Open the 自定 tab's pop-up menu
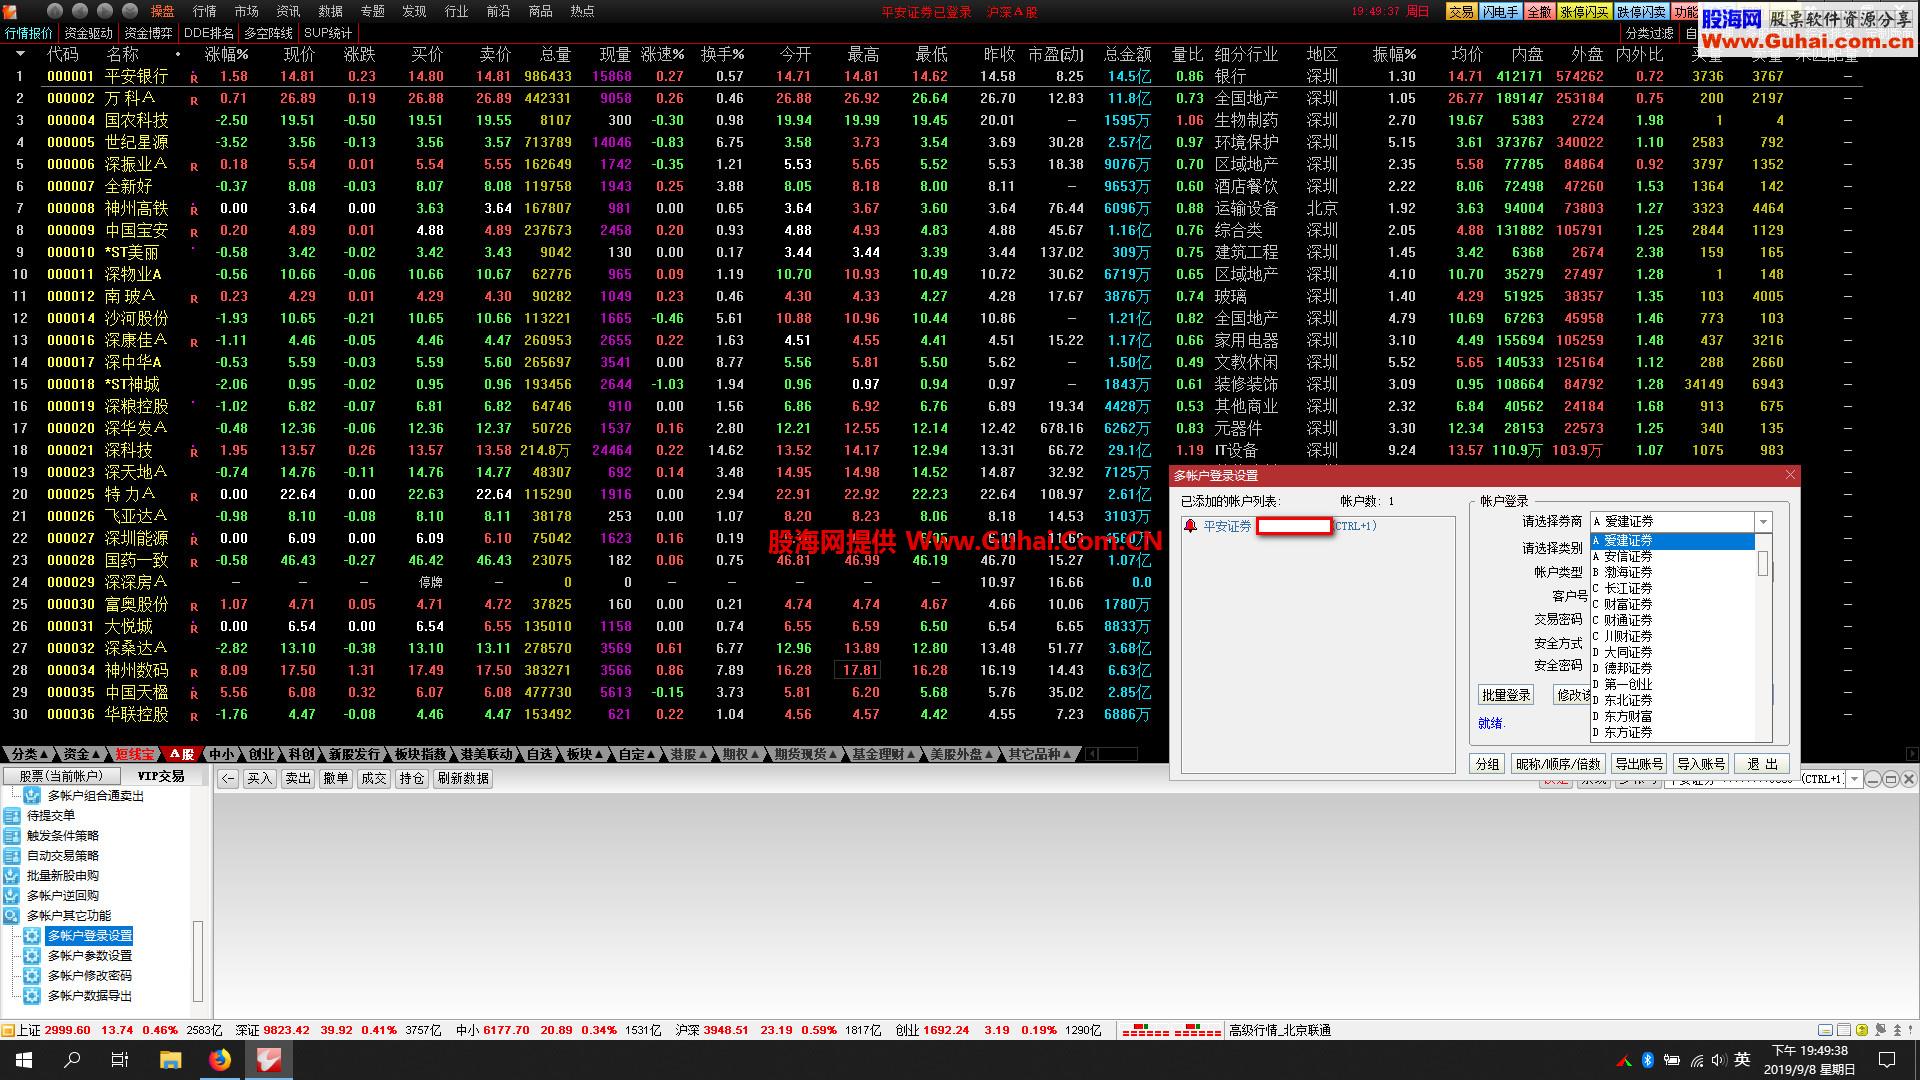Image resolution: width=1920 pixels, height=1080 pixels. 651,755
